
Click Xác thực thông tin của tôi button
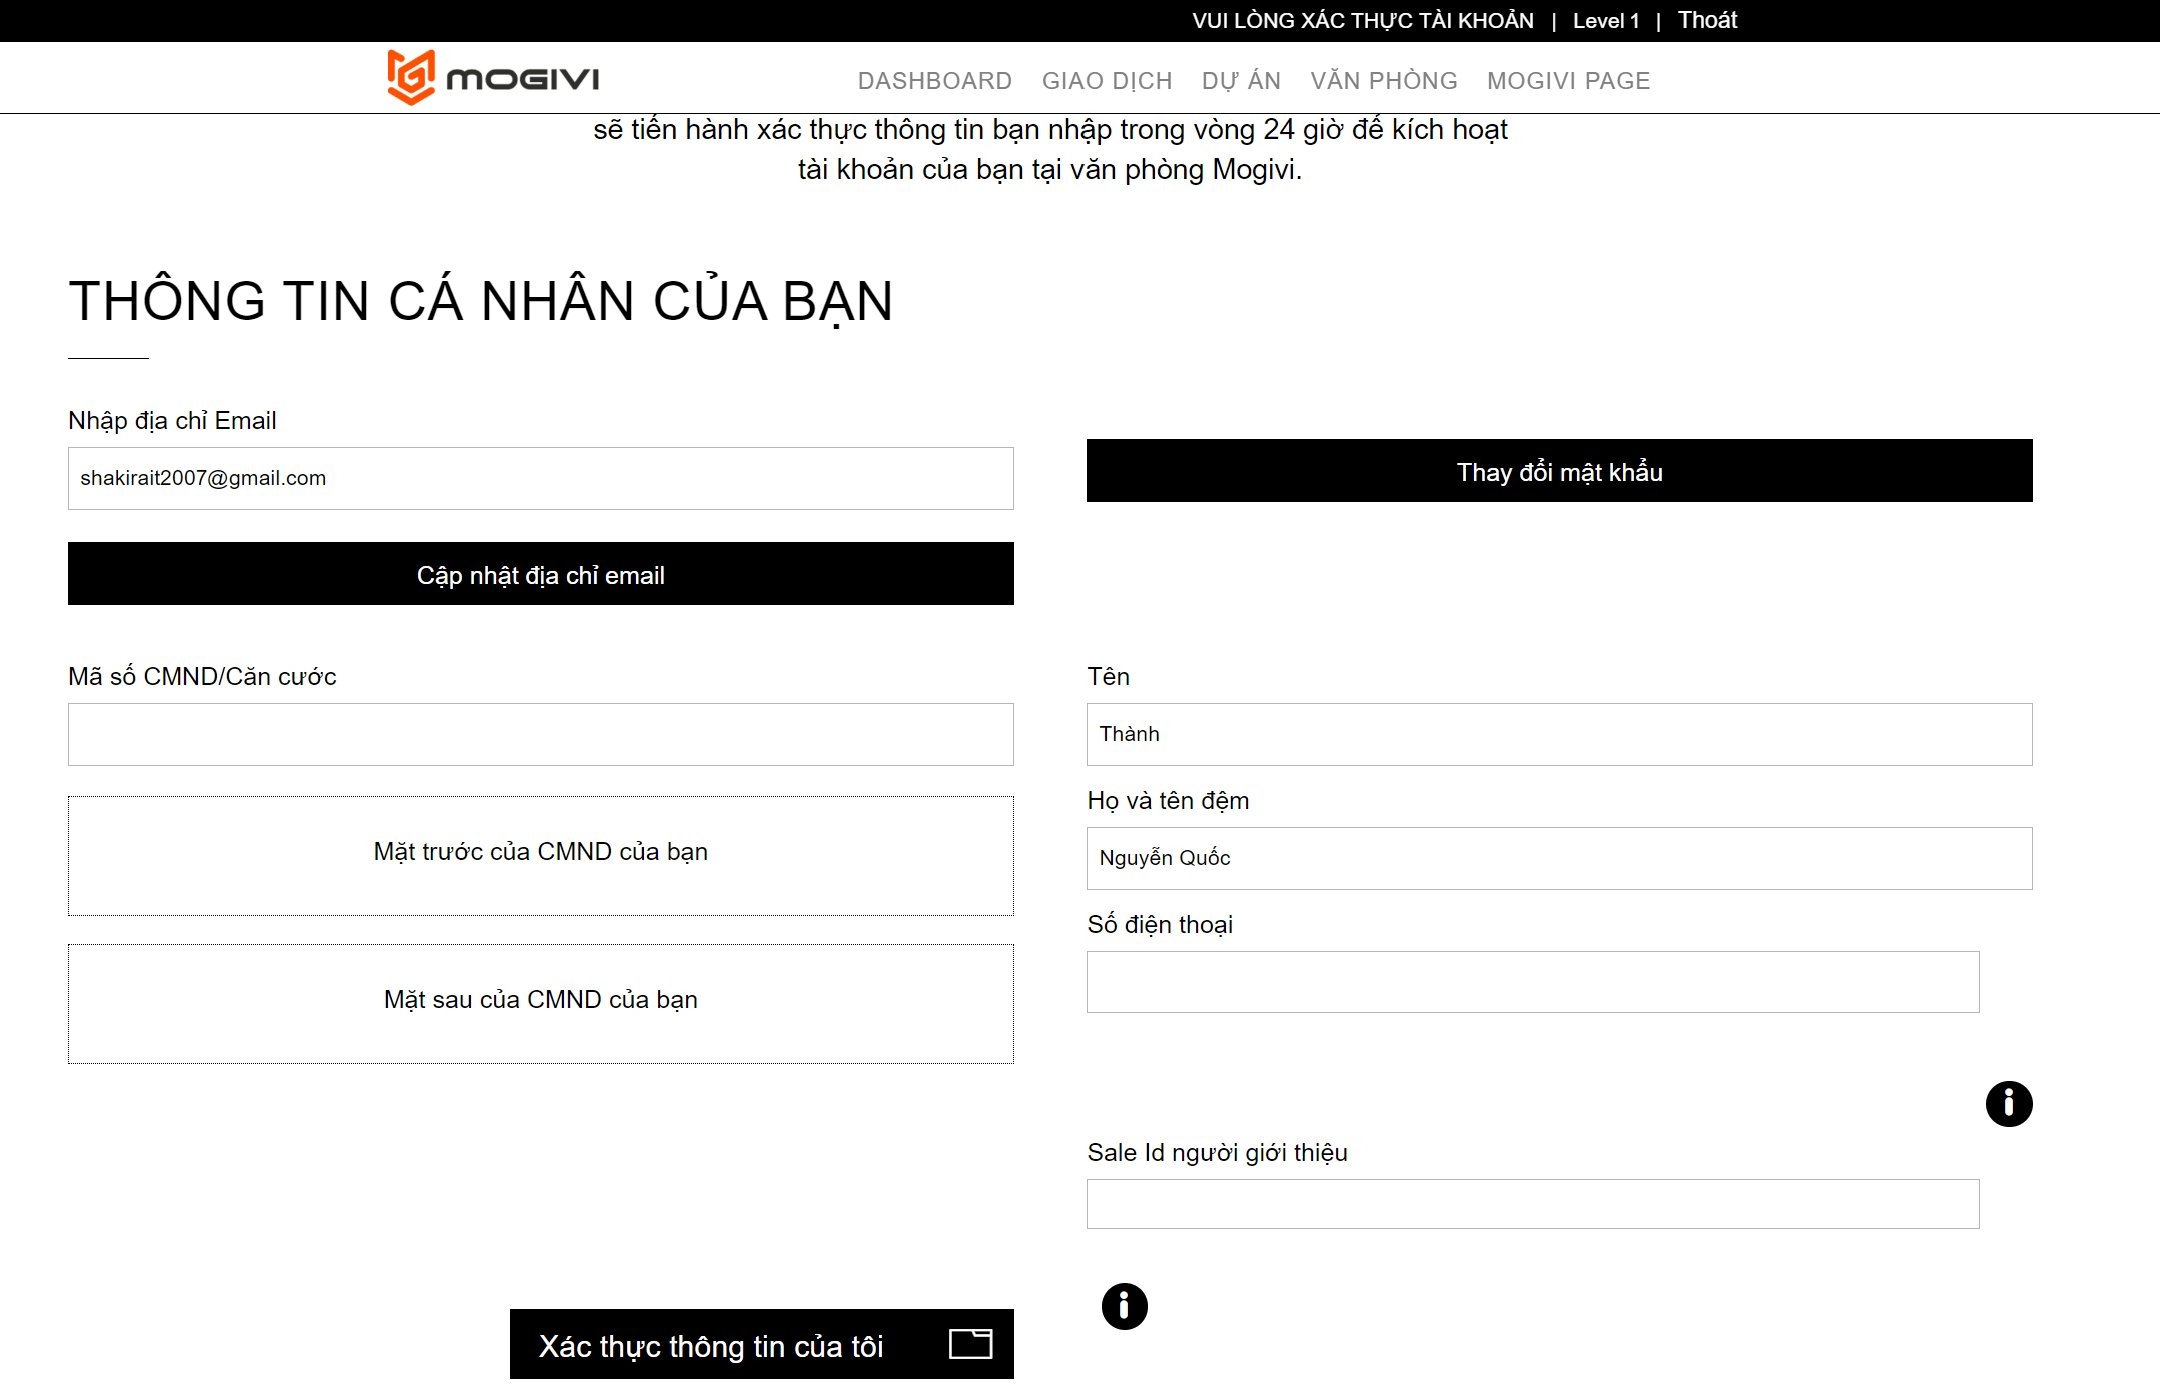click(710, 1345)
